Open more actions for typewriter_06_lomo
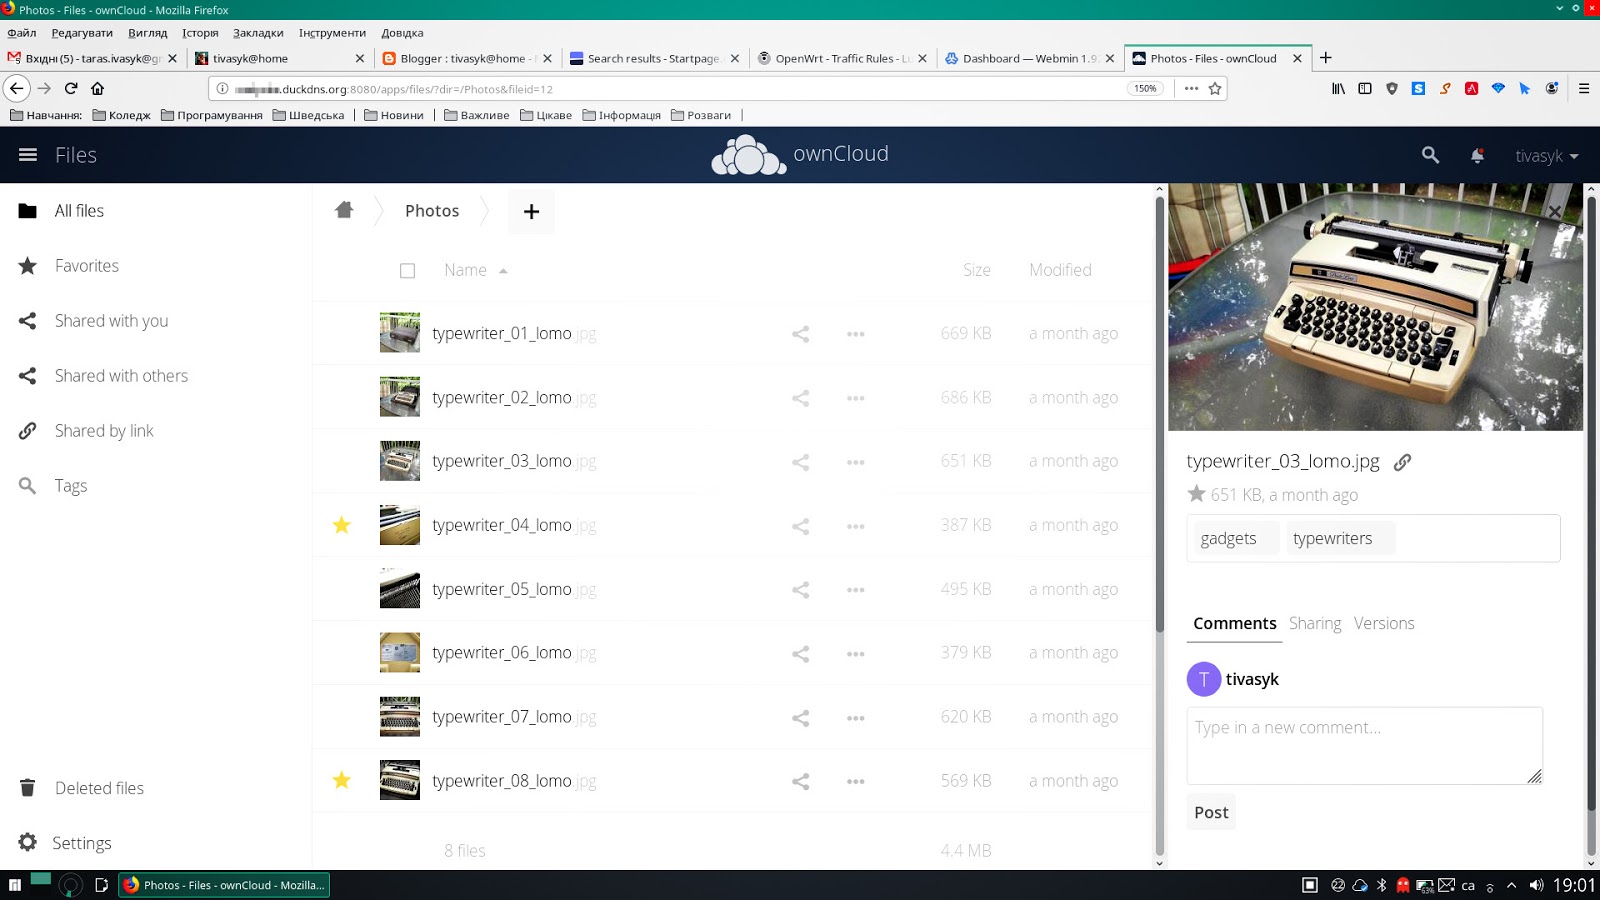This screenshot has width=1600, height=900. 855,654
